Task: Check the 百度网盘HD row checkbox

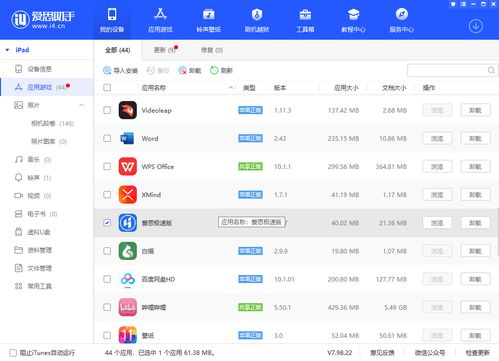Action: pyautogui.click(x=107, y=279)
